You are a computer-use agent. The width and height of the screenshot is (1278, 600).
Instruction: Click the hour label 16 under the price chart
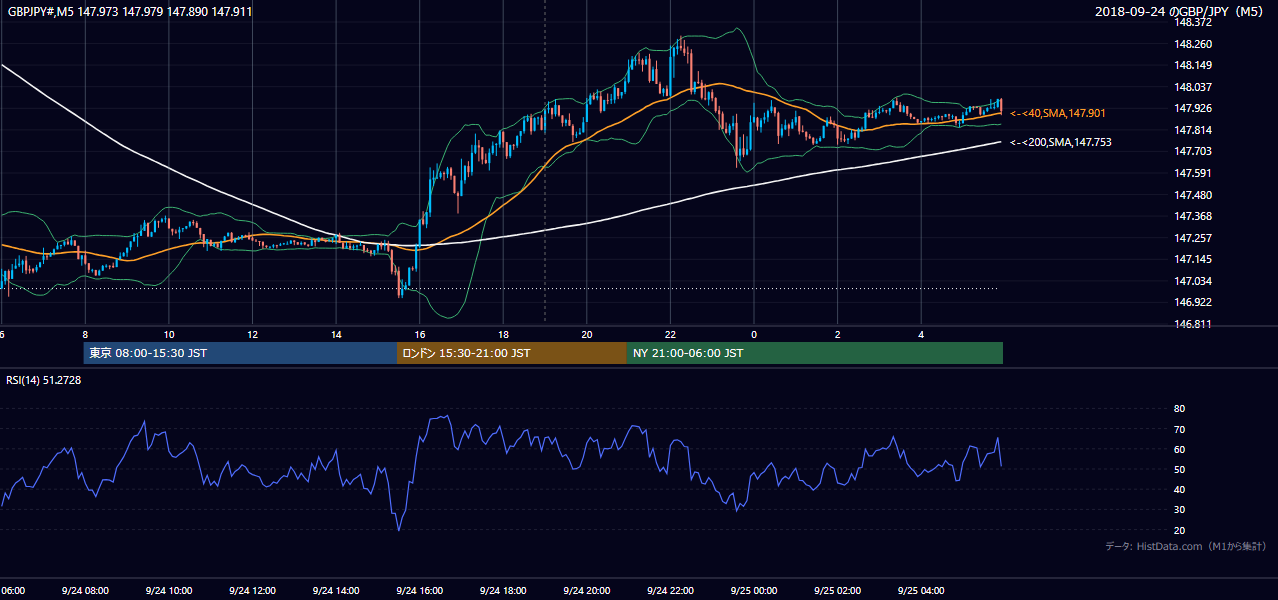pos(420,335)
